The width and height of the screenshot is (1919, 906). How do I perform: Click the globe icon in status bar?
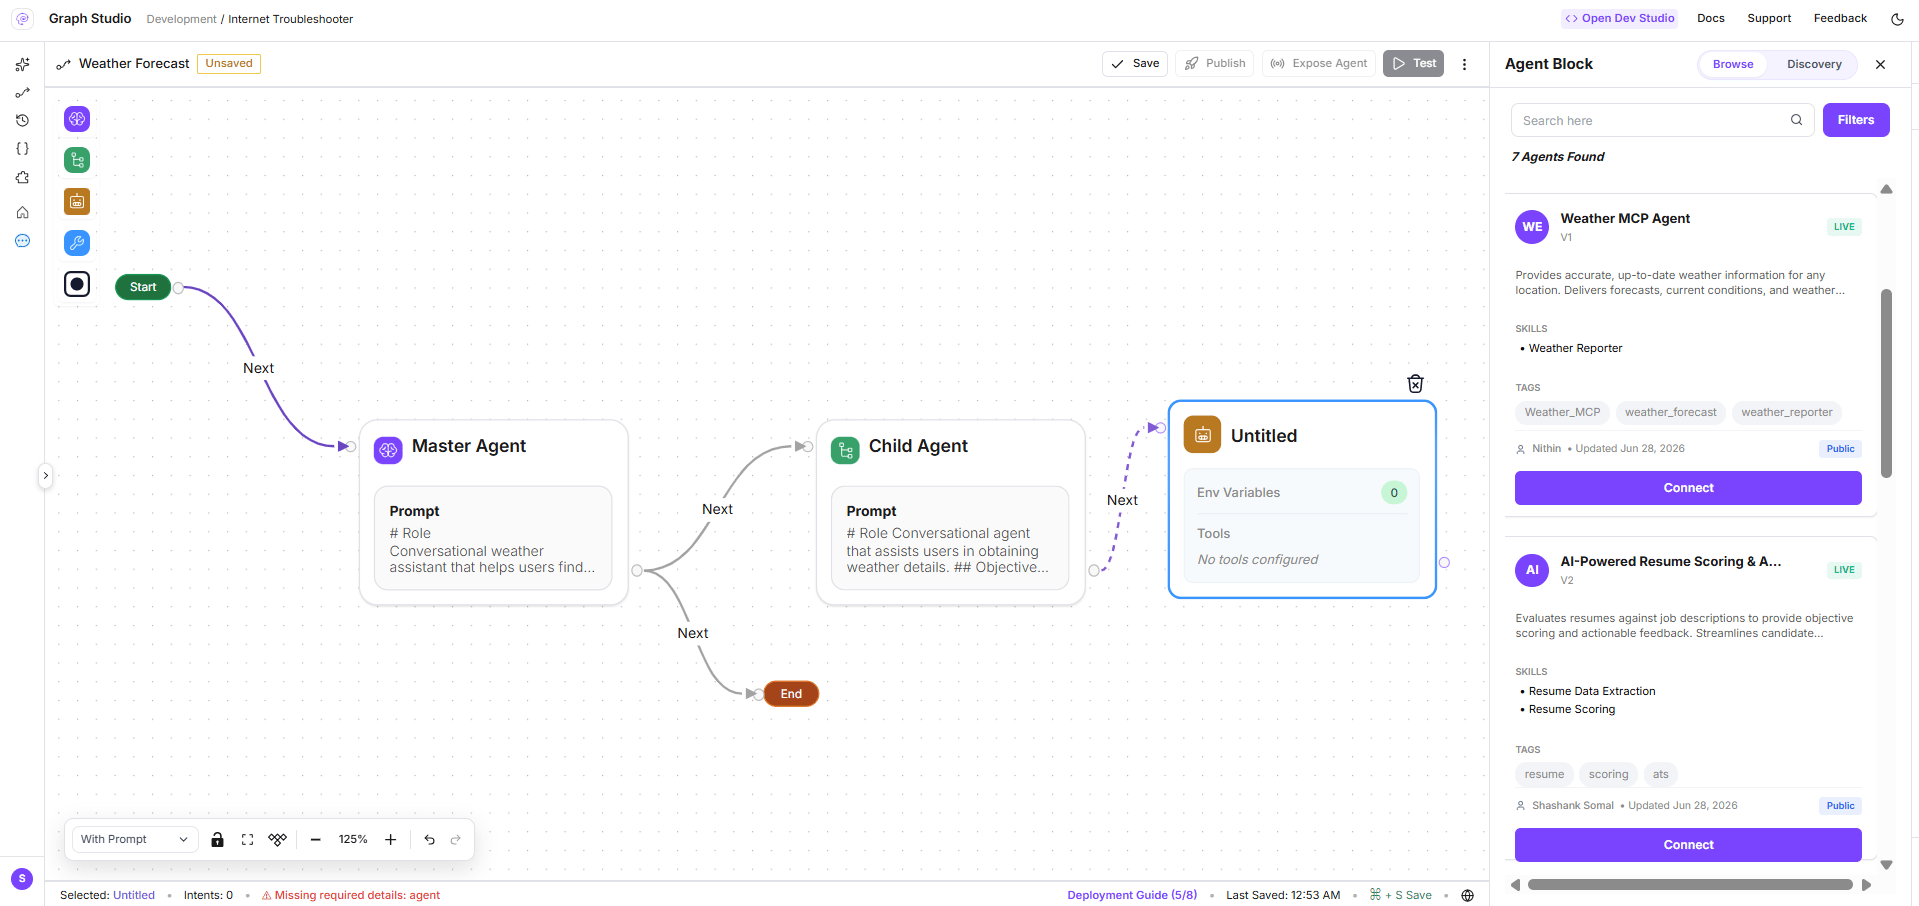[1467, 895]
